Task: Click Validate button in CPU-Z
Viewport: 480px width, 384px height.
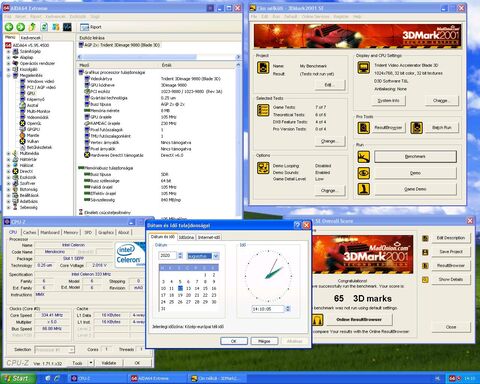Action: pyautogui.click(x=109, y=363)
